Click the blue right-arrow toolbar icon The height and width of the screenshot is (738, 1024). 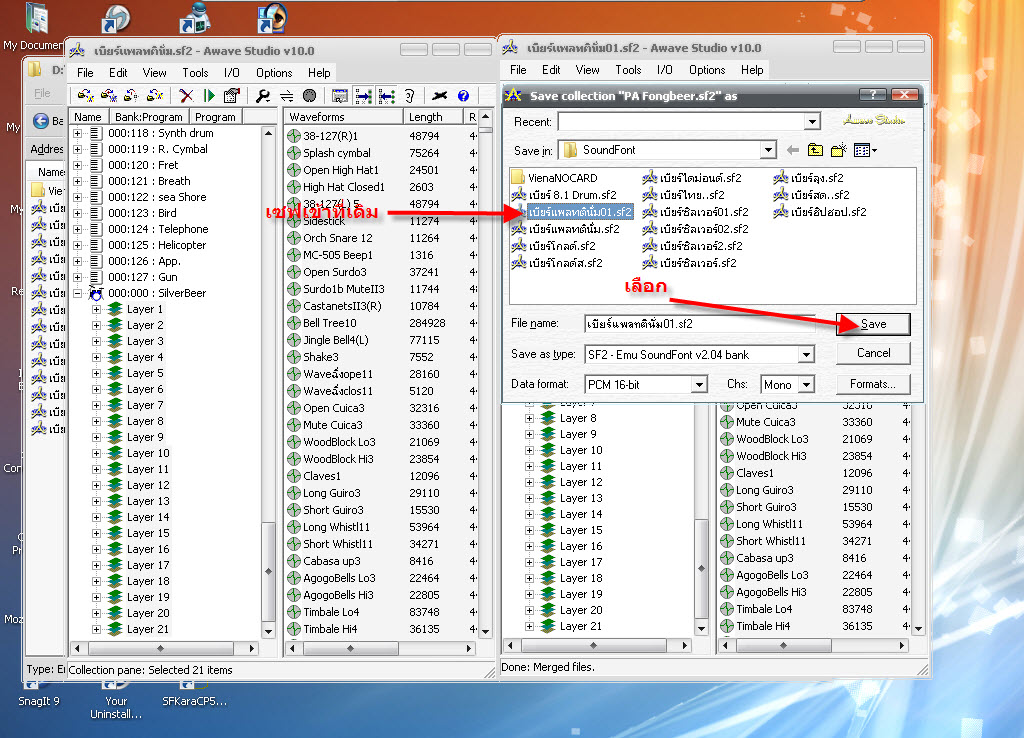click(363, 96)
